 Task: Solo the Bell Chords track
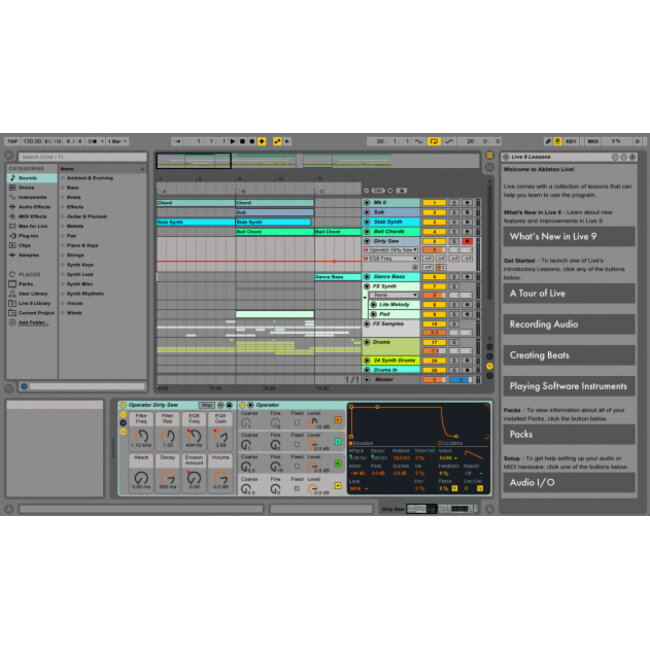[454, 232]
